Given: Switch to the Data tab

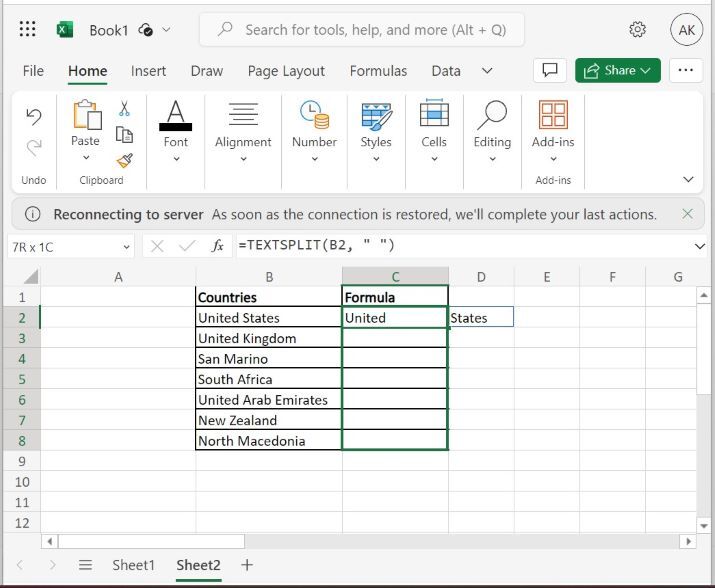Looking at the screenshot, I should click(x=446, y=71).
